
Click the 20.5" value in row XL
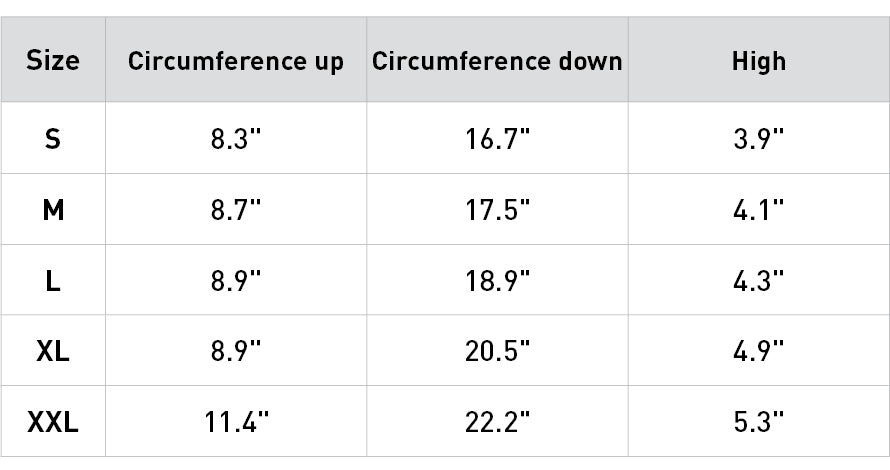tap(497, 351)
